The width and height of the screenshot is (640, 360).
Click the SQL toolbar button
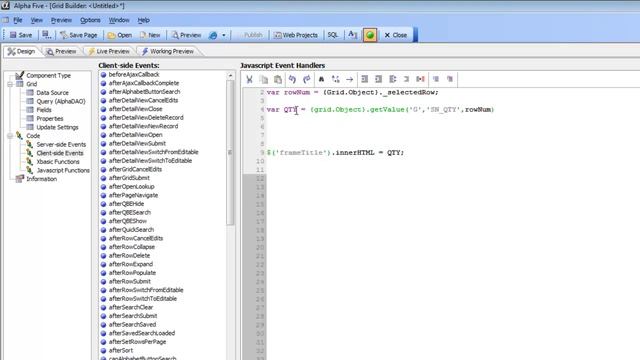click(333, 35)
